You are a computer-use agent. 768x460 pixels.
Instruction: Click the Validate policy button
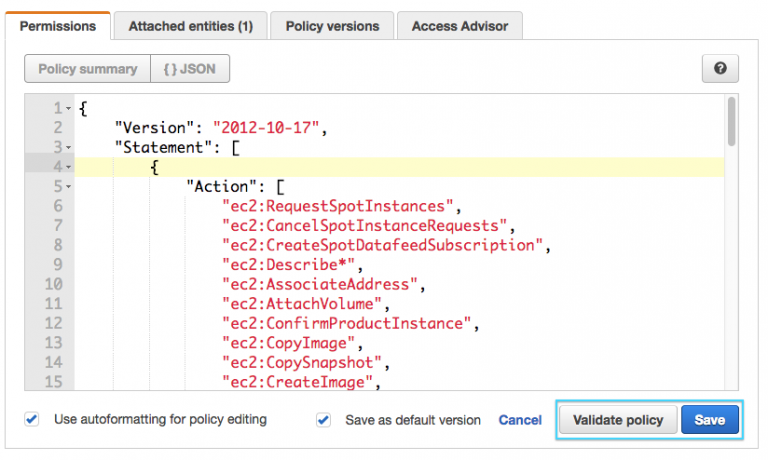[618, 420]
